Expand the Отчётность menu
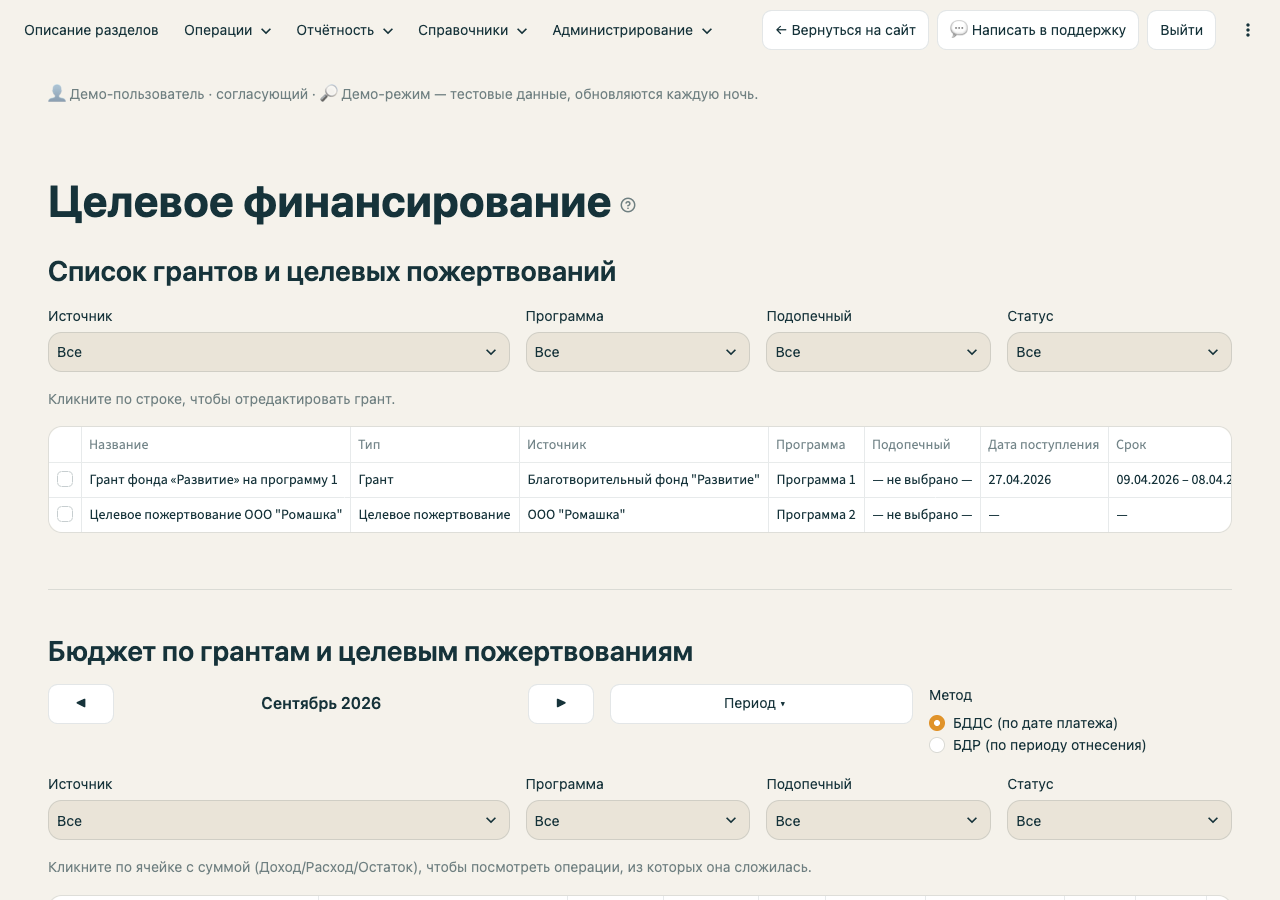 pyautogui.click(x=345, y=30)
